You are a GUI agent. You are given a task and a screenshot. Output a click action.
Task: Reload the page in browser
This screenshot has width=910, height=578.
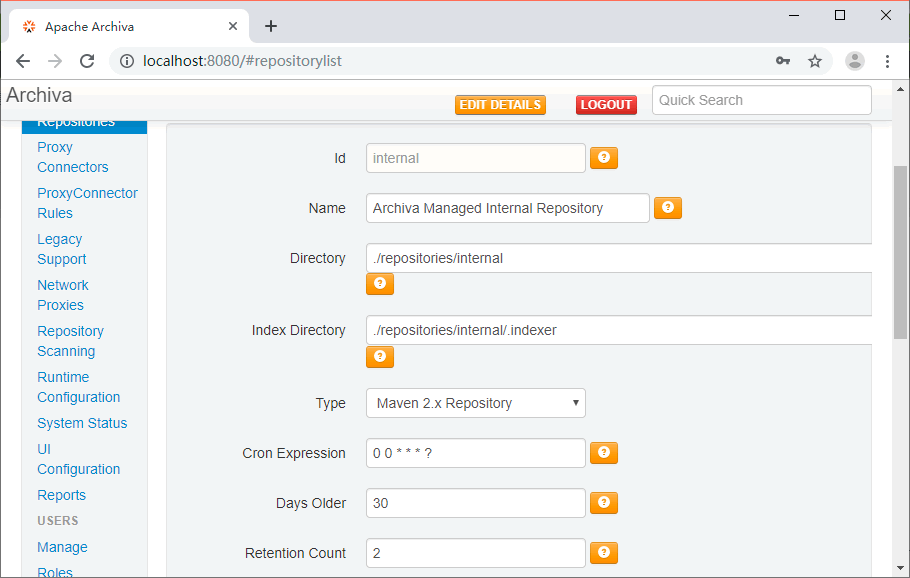(x=87, y=61)
